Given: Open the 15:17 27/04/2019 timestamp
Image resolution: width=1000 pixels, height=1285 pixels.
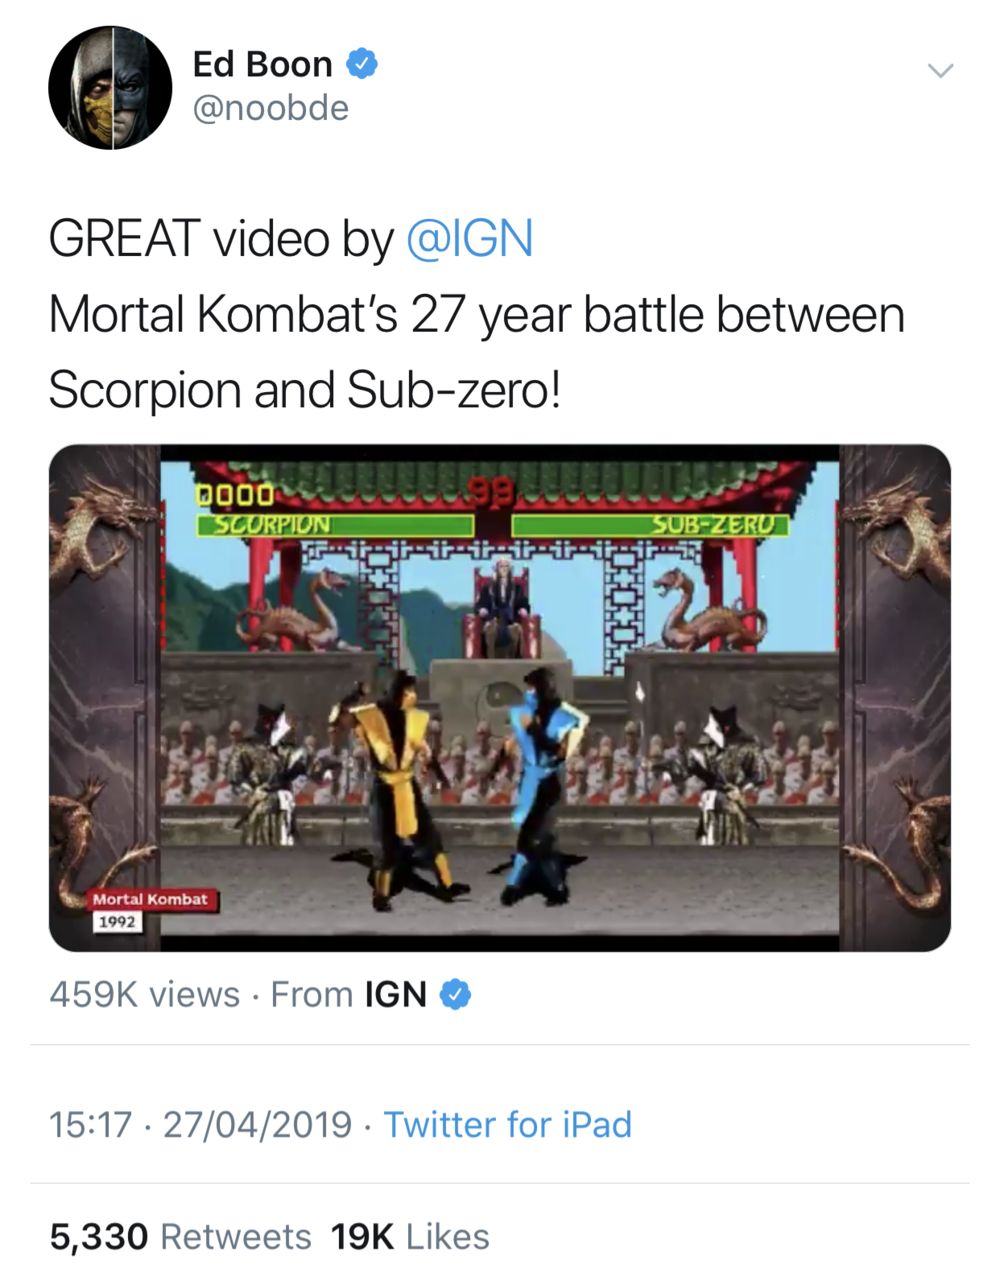Looking at the screenshot, I should [x=200, y=1125].
